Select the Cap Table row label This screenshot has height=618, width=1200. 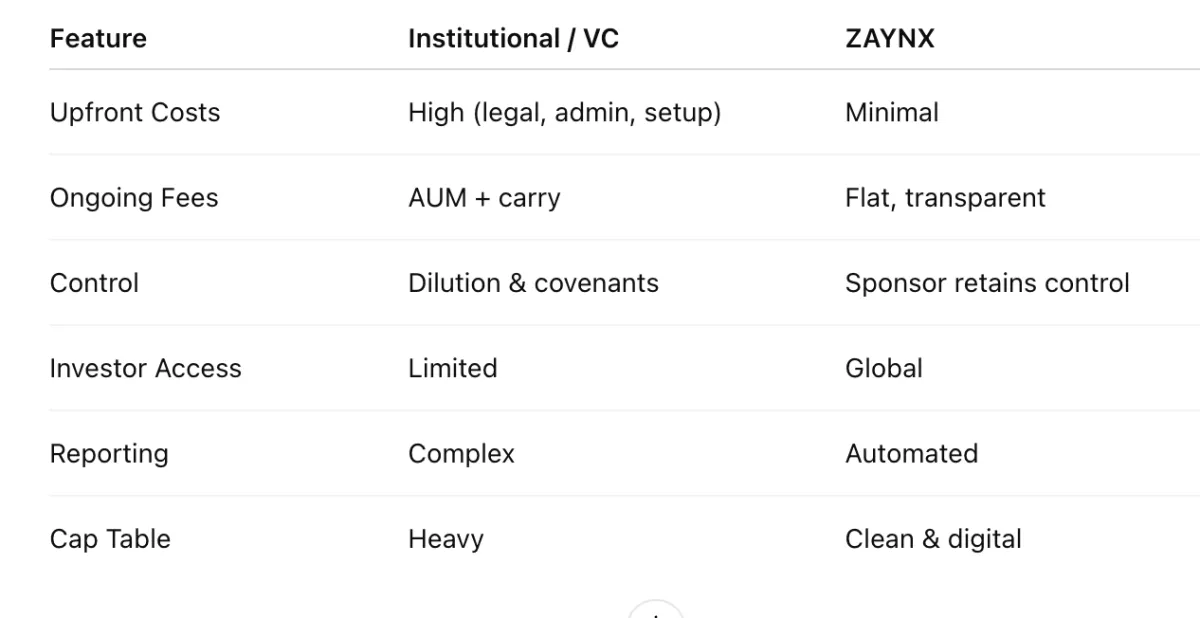(x=110, y=539)
